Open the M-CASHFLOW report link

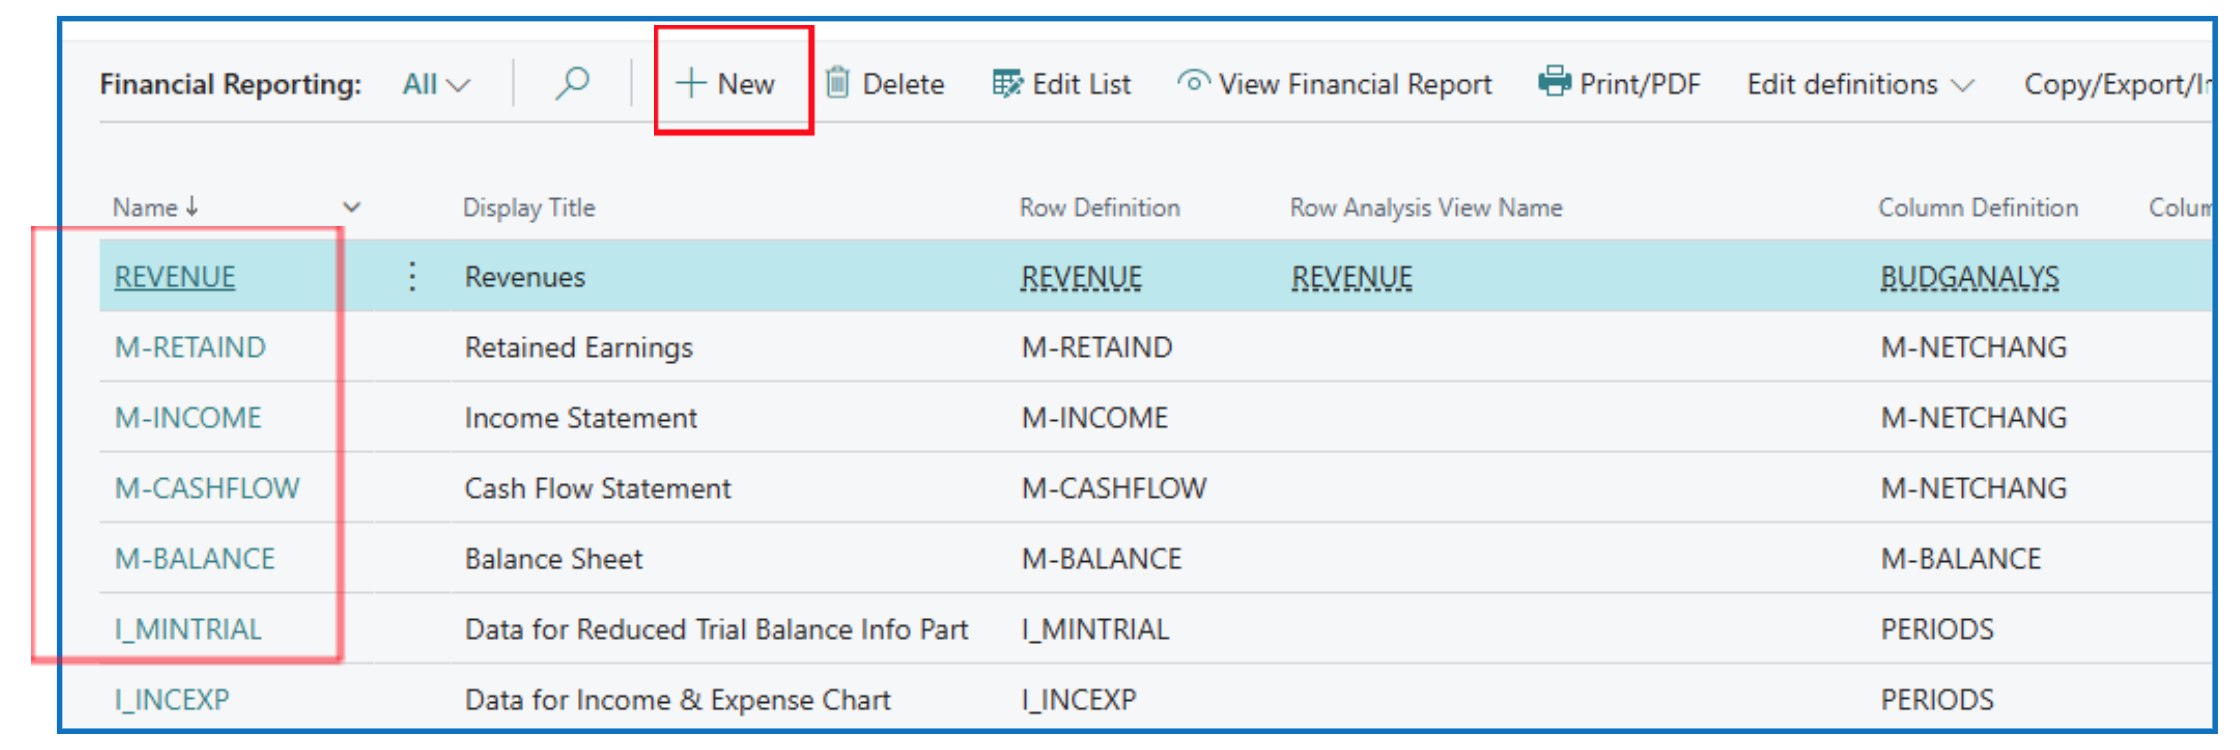click(x=207, y=488)
